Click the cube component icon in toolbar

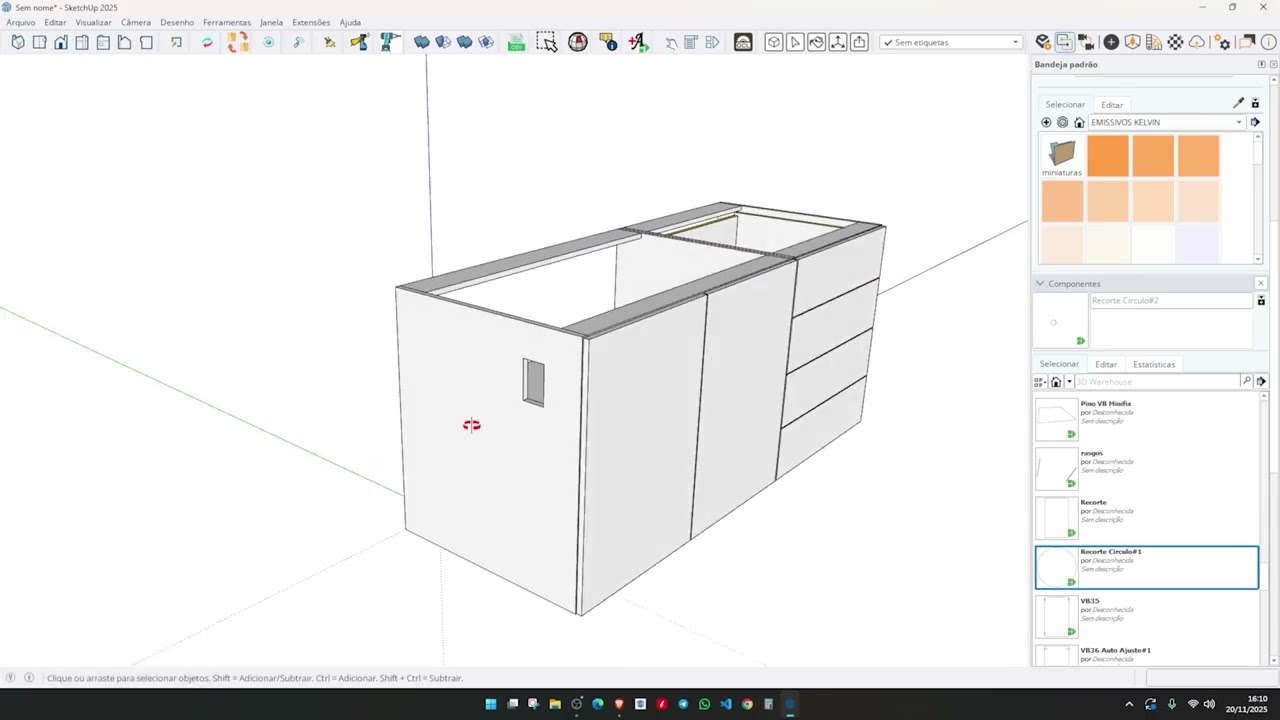point(774,42)
